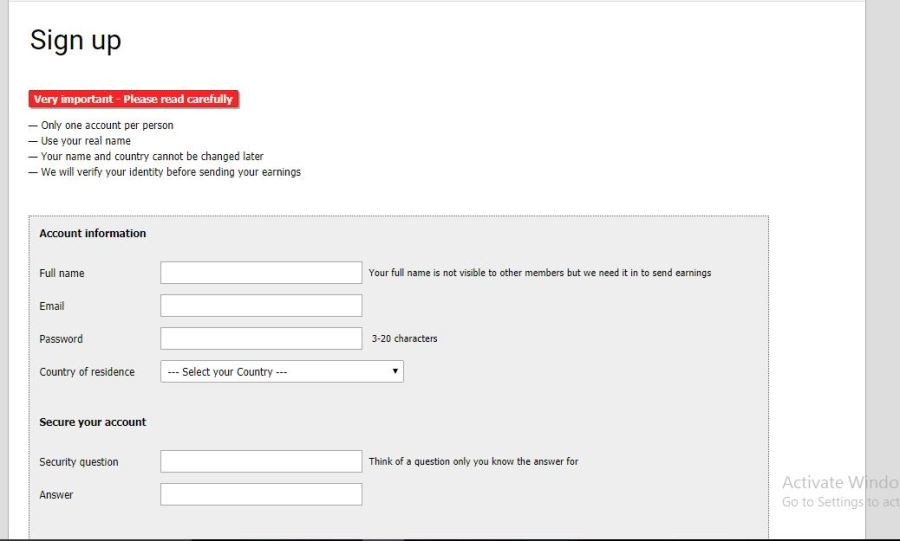The height and width of the screenshot is (541, 900).
Task: Click the "Answer" field label
Action: point(56,495)
